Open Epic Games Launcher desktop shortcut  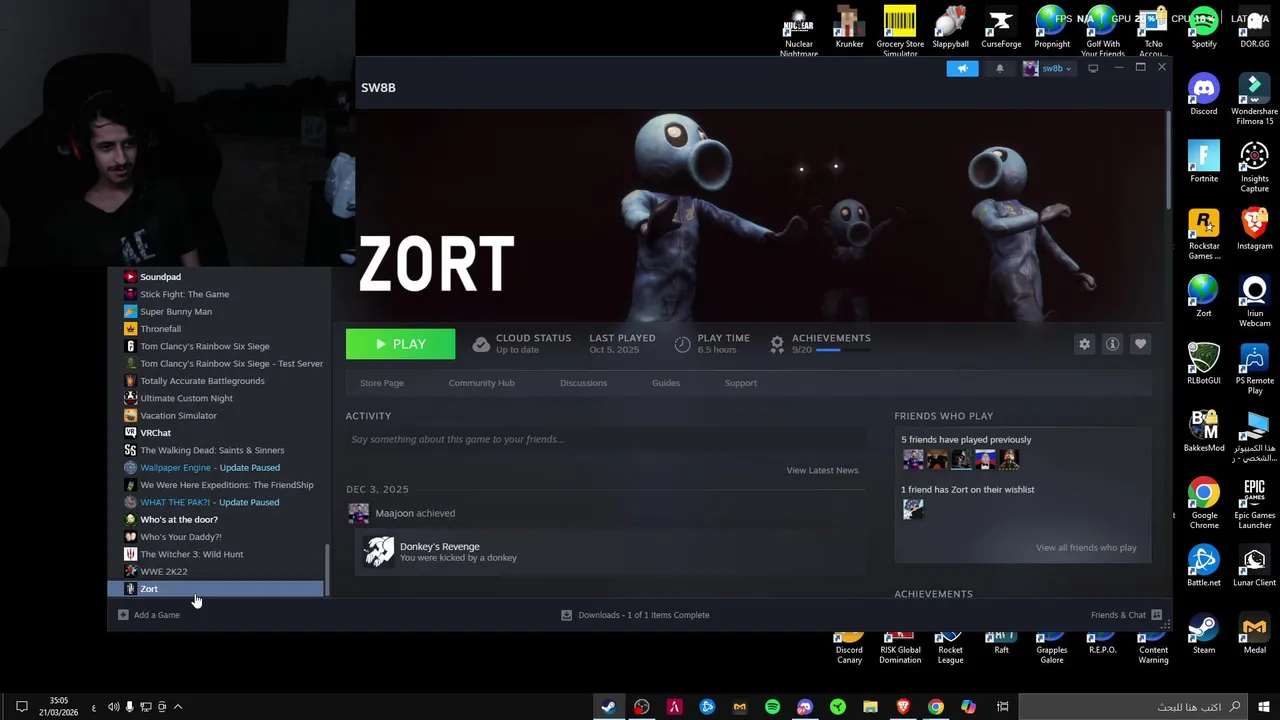click(x=1254, y=502)
